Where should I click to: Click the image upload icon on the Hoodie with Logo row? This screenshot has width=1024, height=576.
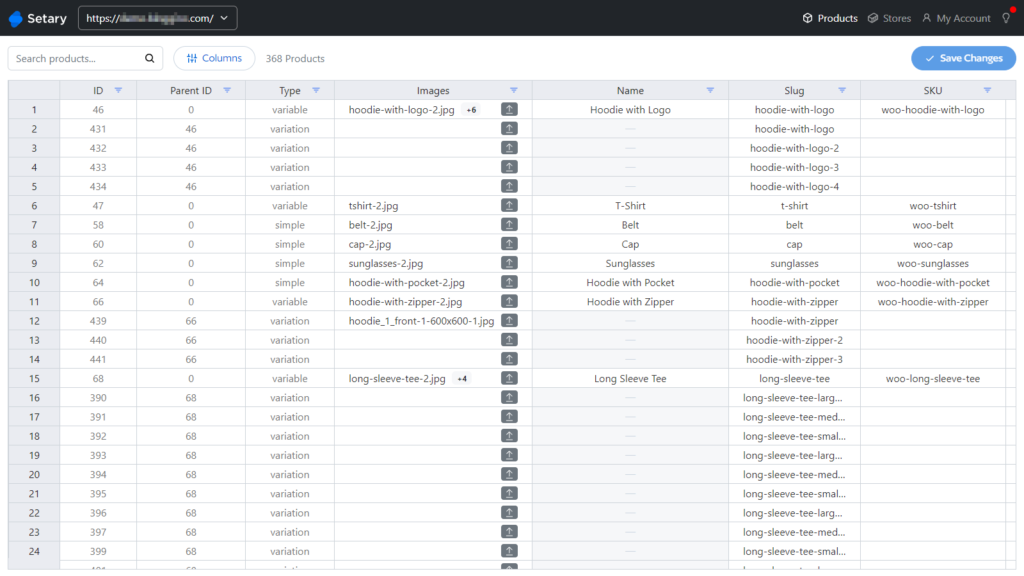pos(509,109)
